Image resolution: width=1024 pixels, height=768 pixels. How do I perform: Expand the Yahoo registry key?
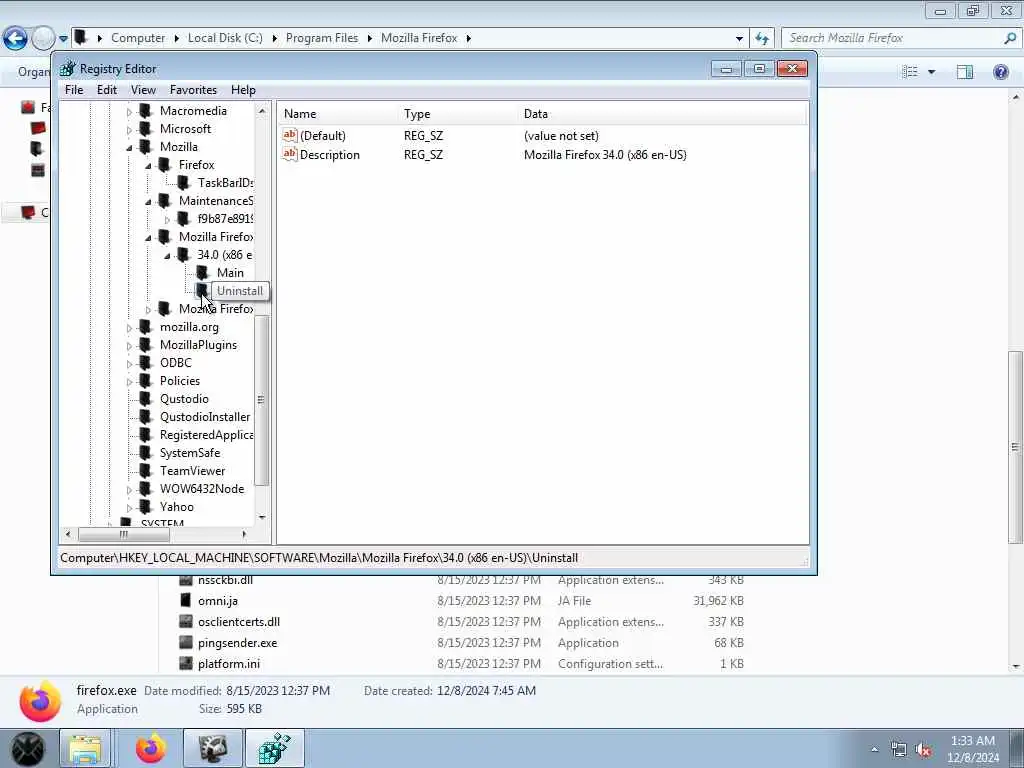click(x=129, y=508)
